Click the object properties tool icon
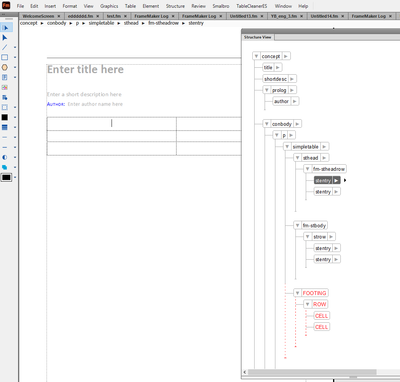This screenshot has width=400, height=382. coord(5,97)
